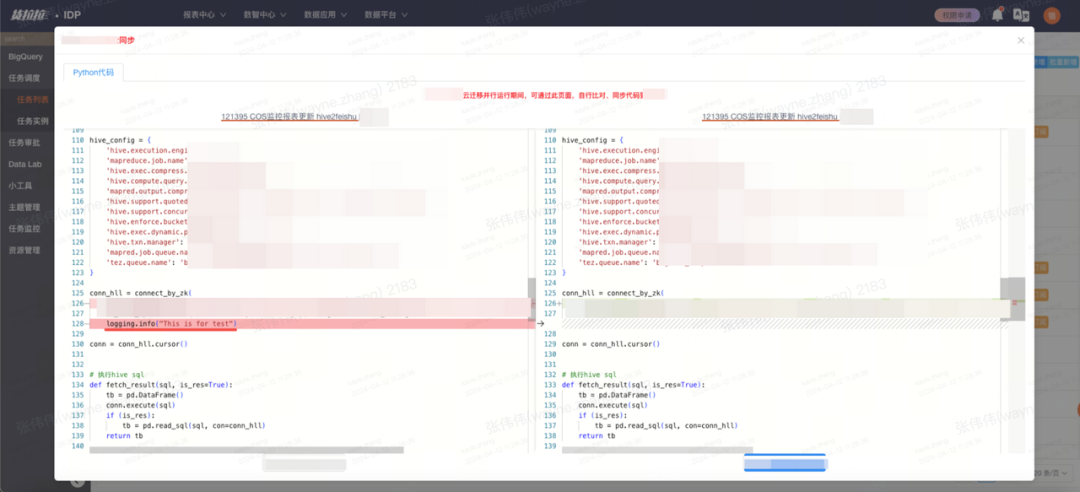The image size is (1080, 492).
Task: Click the language translate icon
Action: pos(1021,15)
